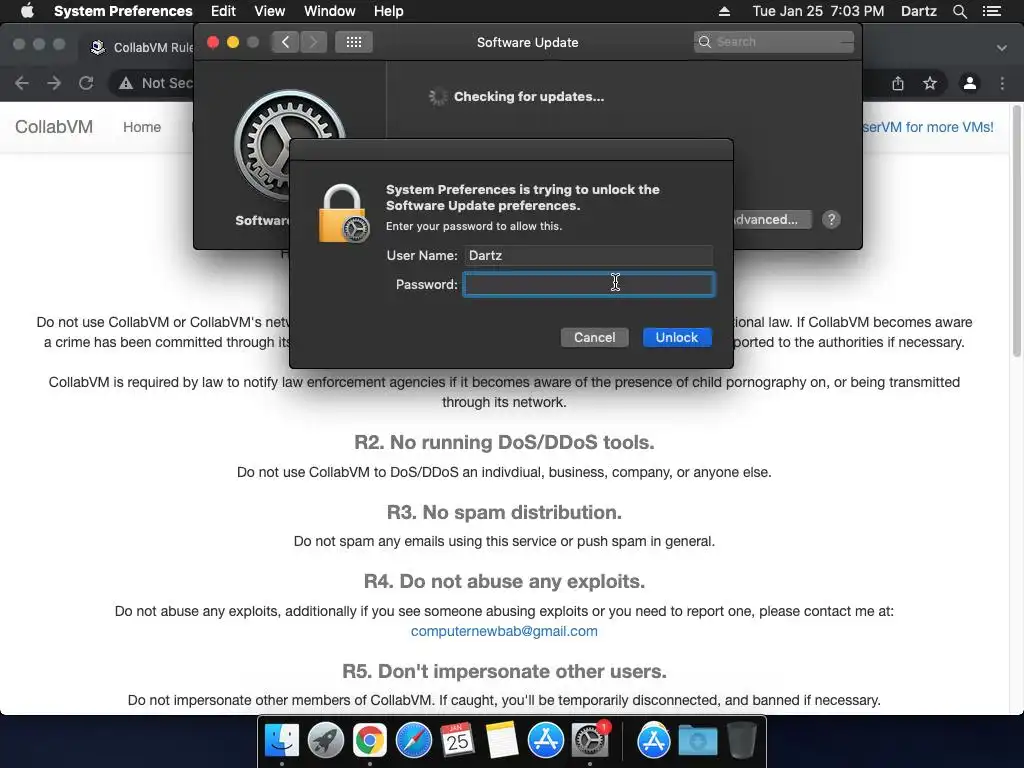Cancel the unlock dialog

click(594, 338)
